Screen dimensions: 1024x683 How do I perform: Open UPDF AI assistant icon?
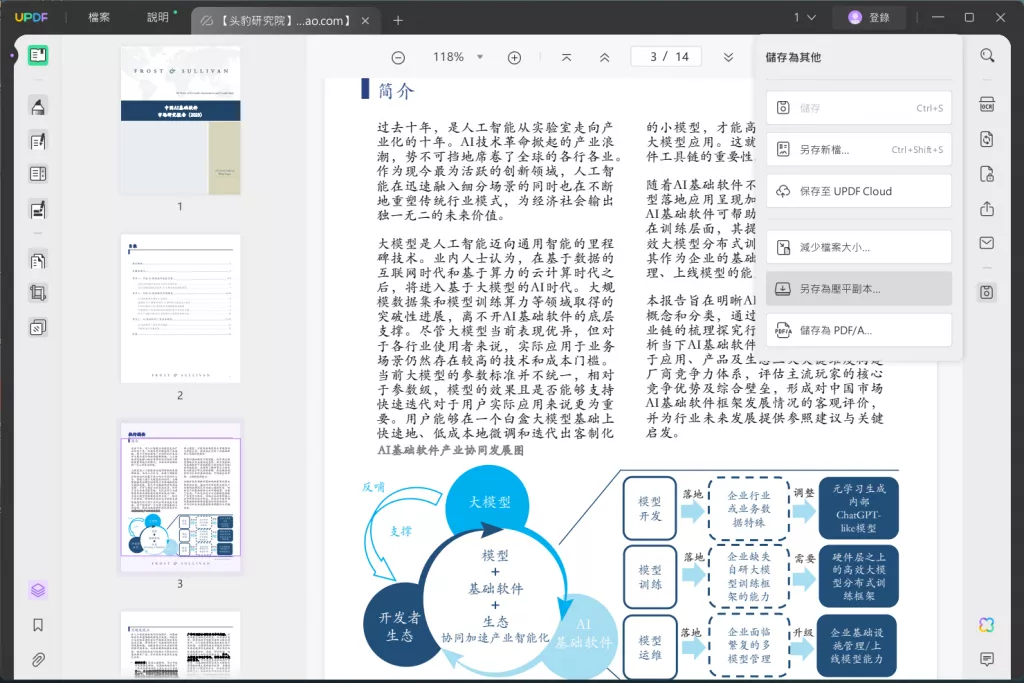(987, 625)
